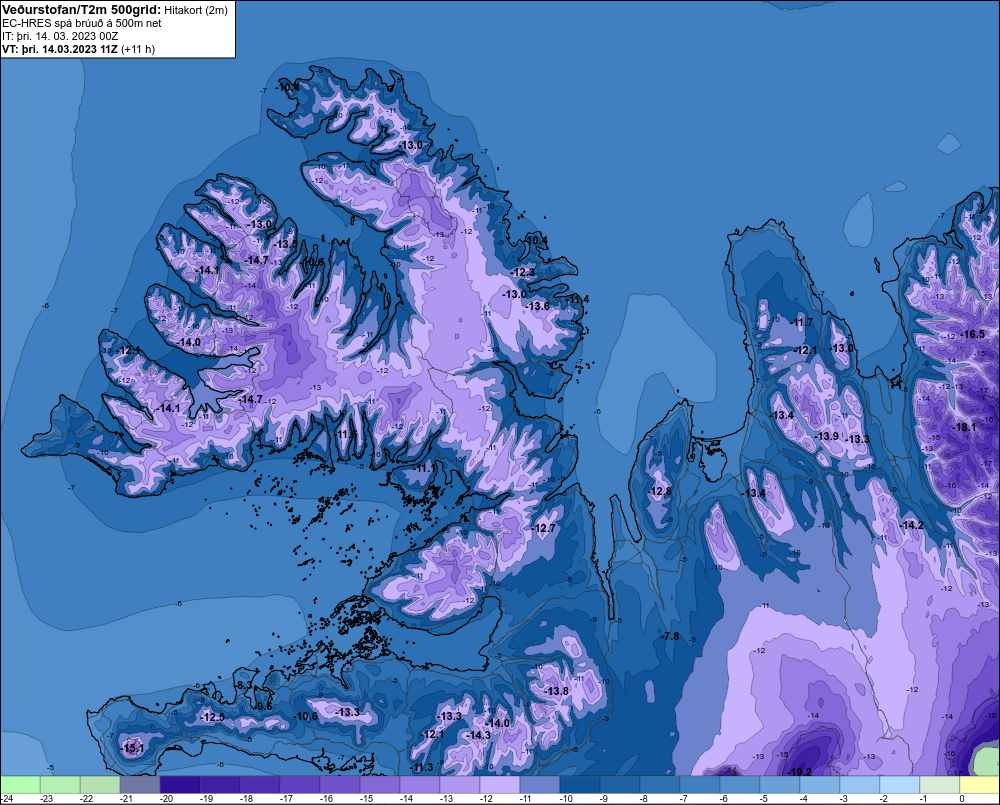Image resolution: width=1000 pixels, height=805 pixels.
Task: Click the -14.2 temperature value on the map
Action: coord(911,525)
